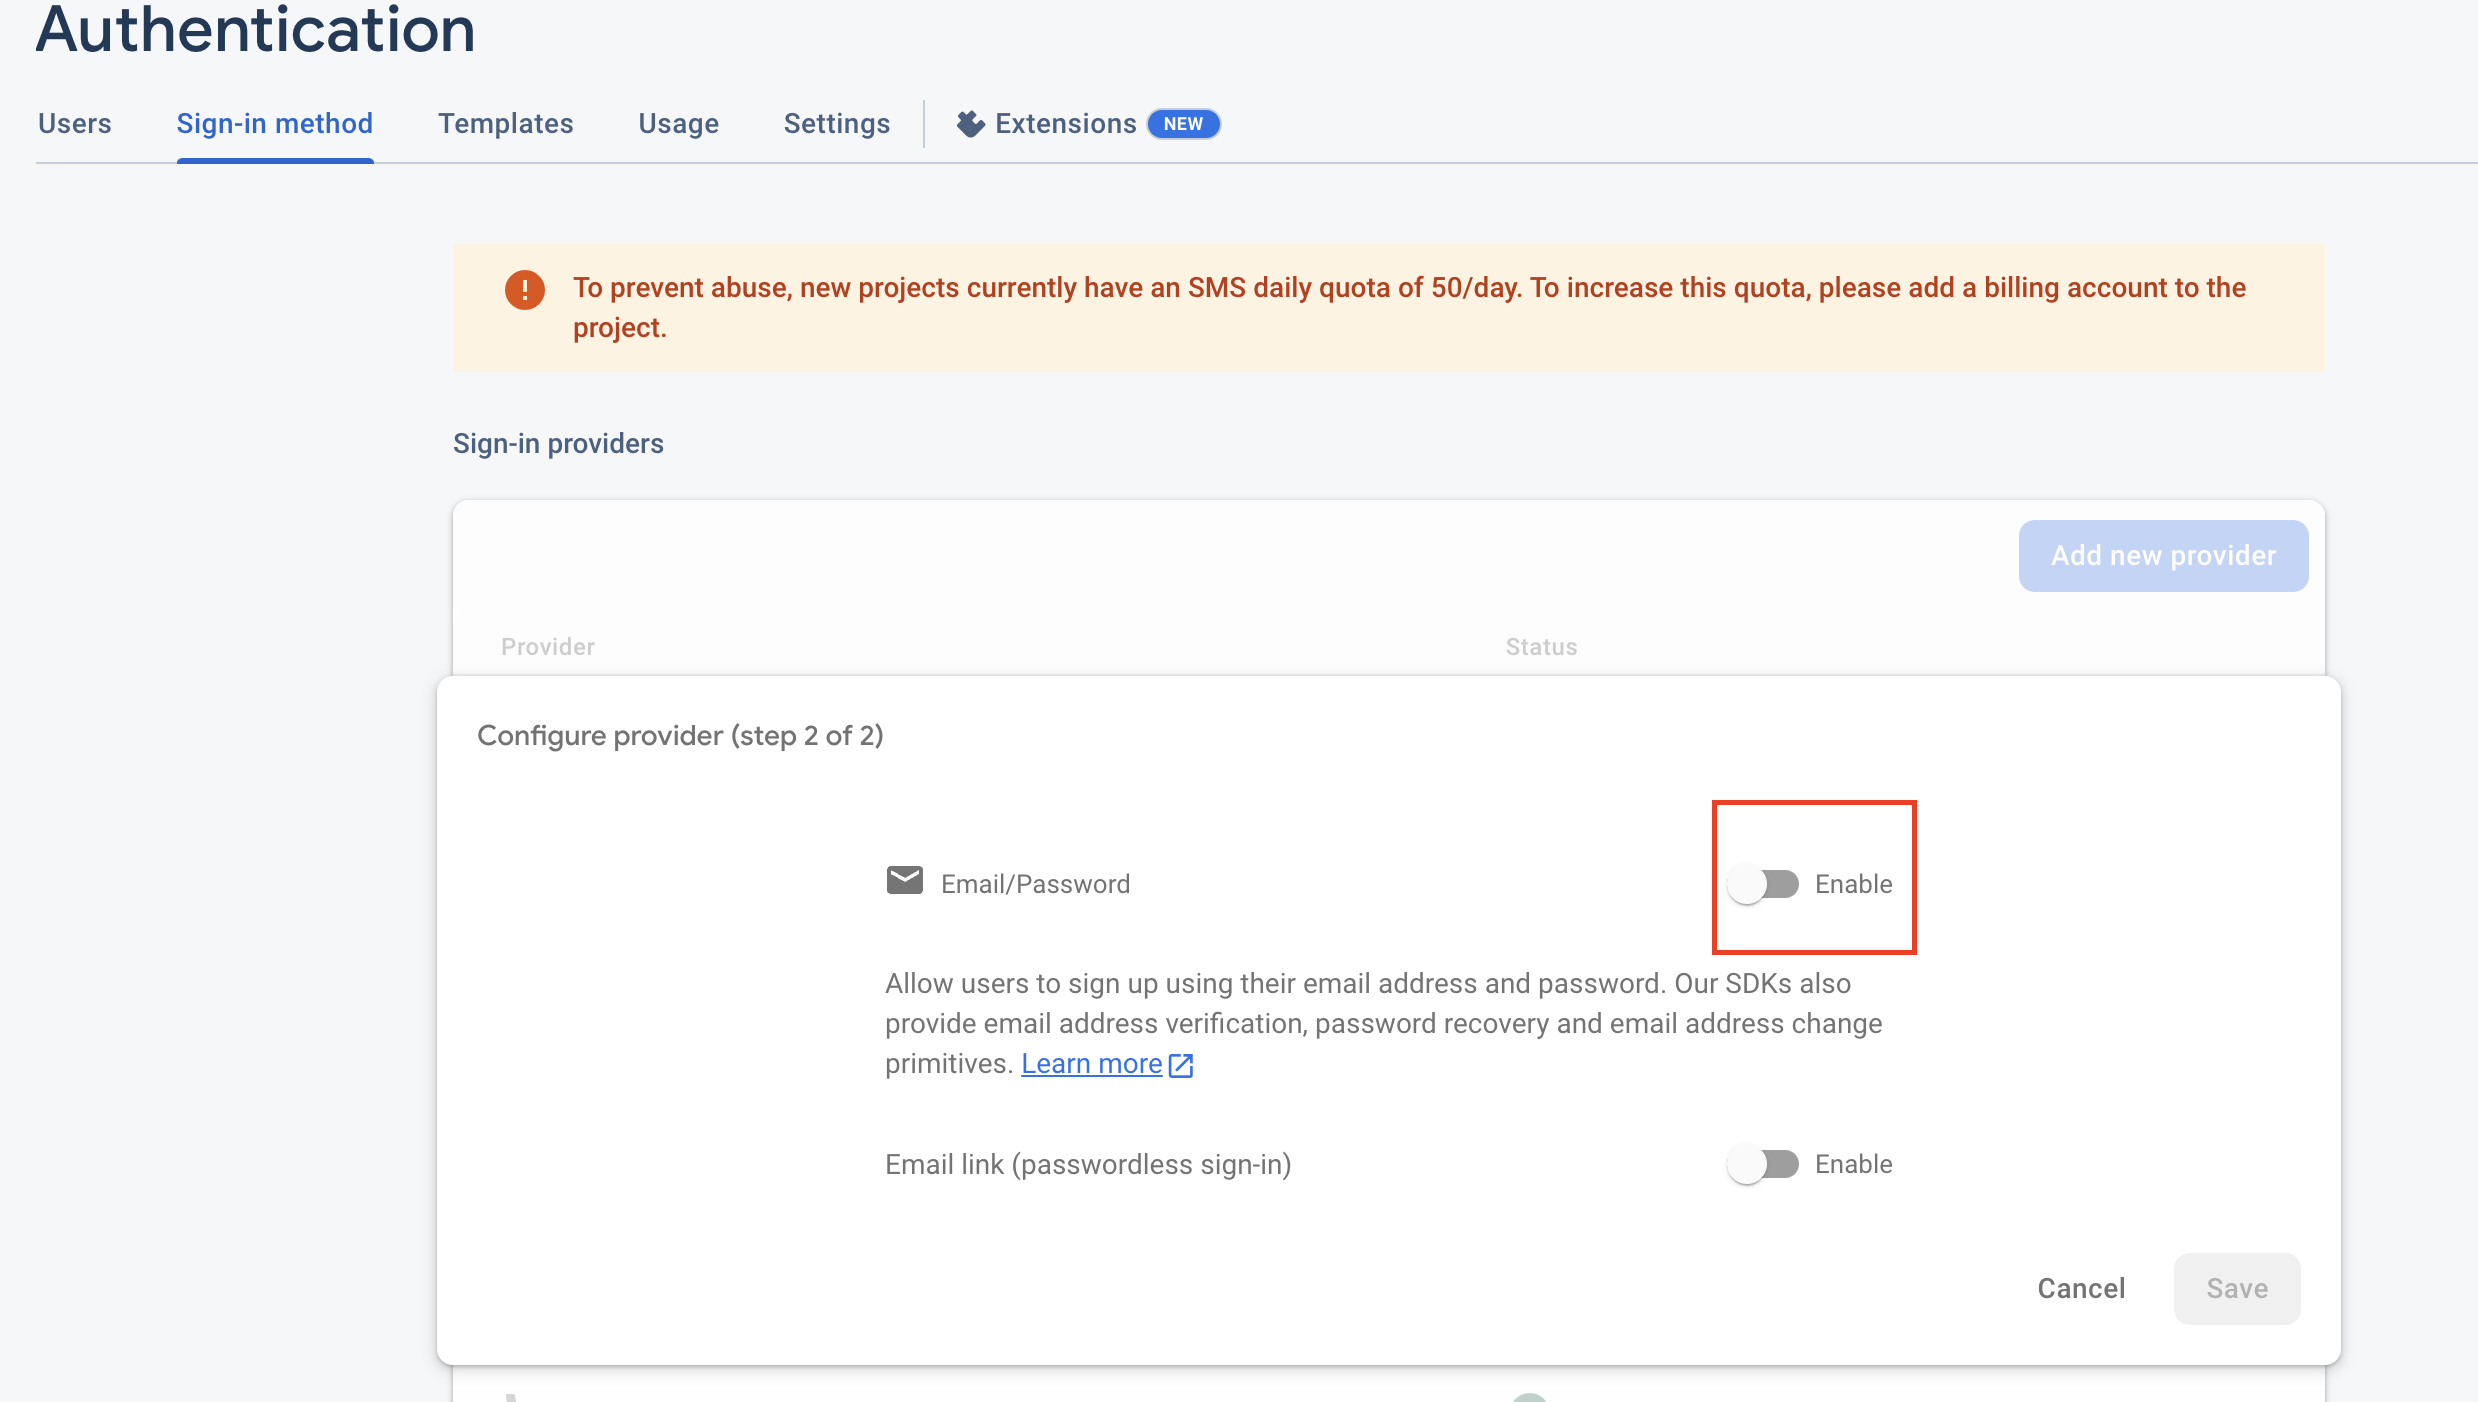Image resolution: width=2478 pixels, height=1402 pixels.
Task: Click the external link icon beside Learn more
Action: pos(1181,1065)
